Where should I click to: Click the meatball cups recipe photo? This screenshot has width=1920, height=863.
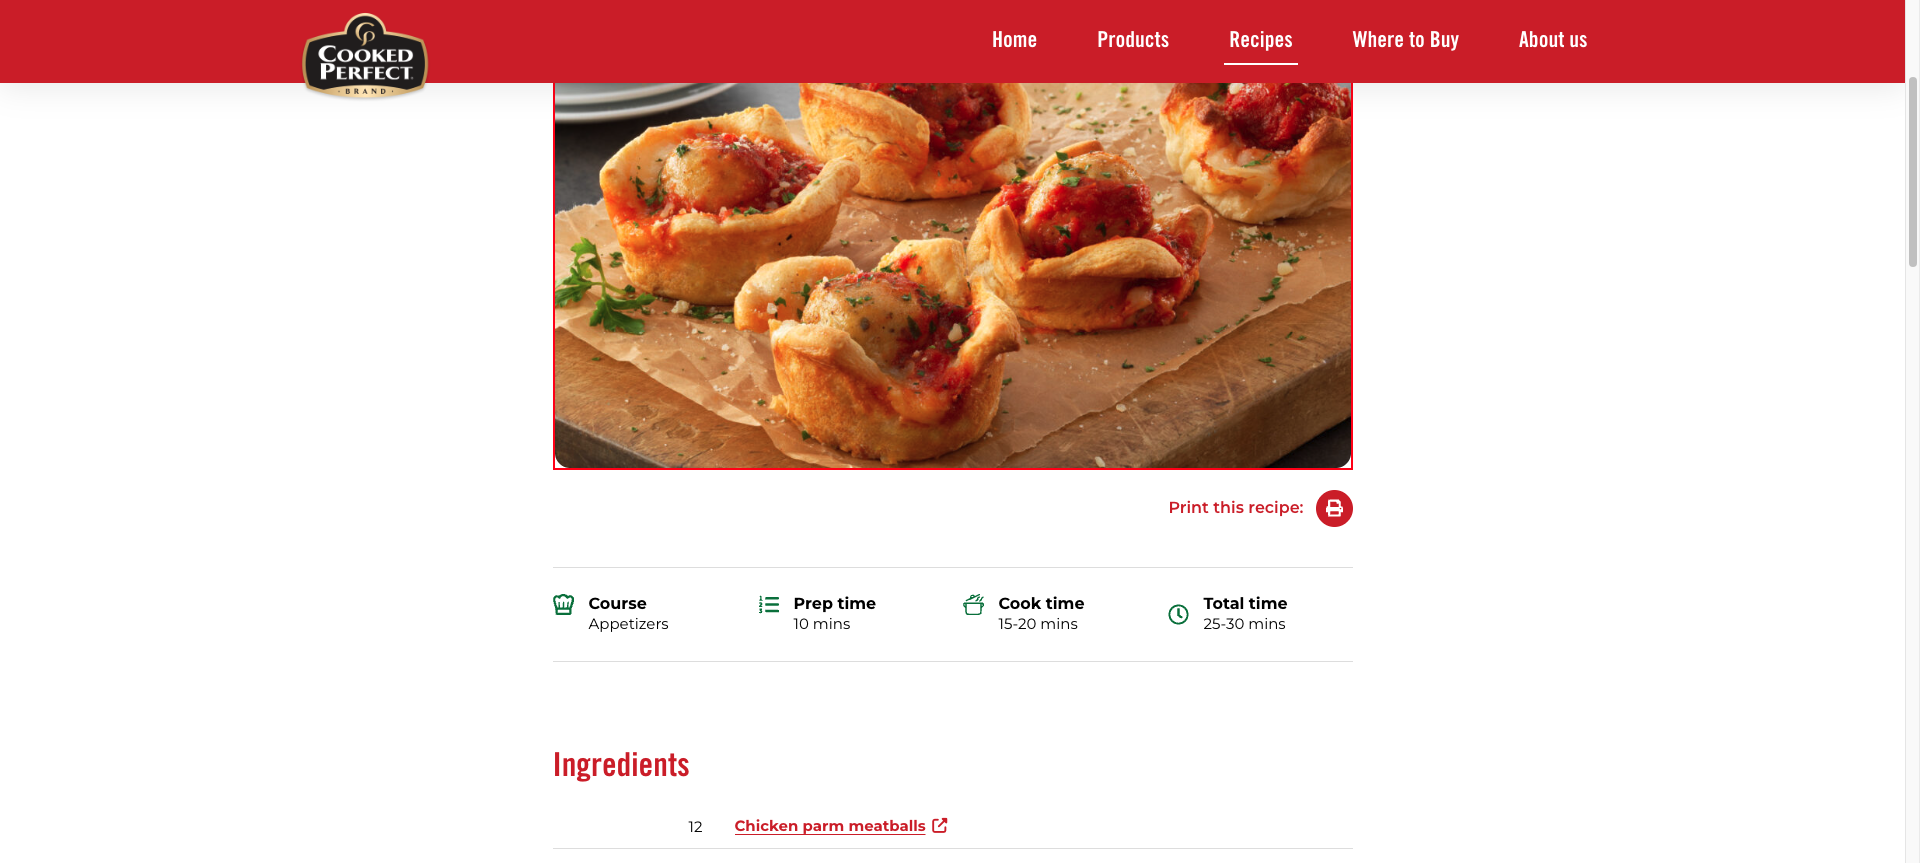tap(953, 275)
